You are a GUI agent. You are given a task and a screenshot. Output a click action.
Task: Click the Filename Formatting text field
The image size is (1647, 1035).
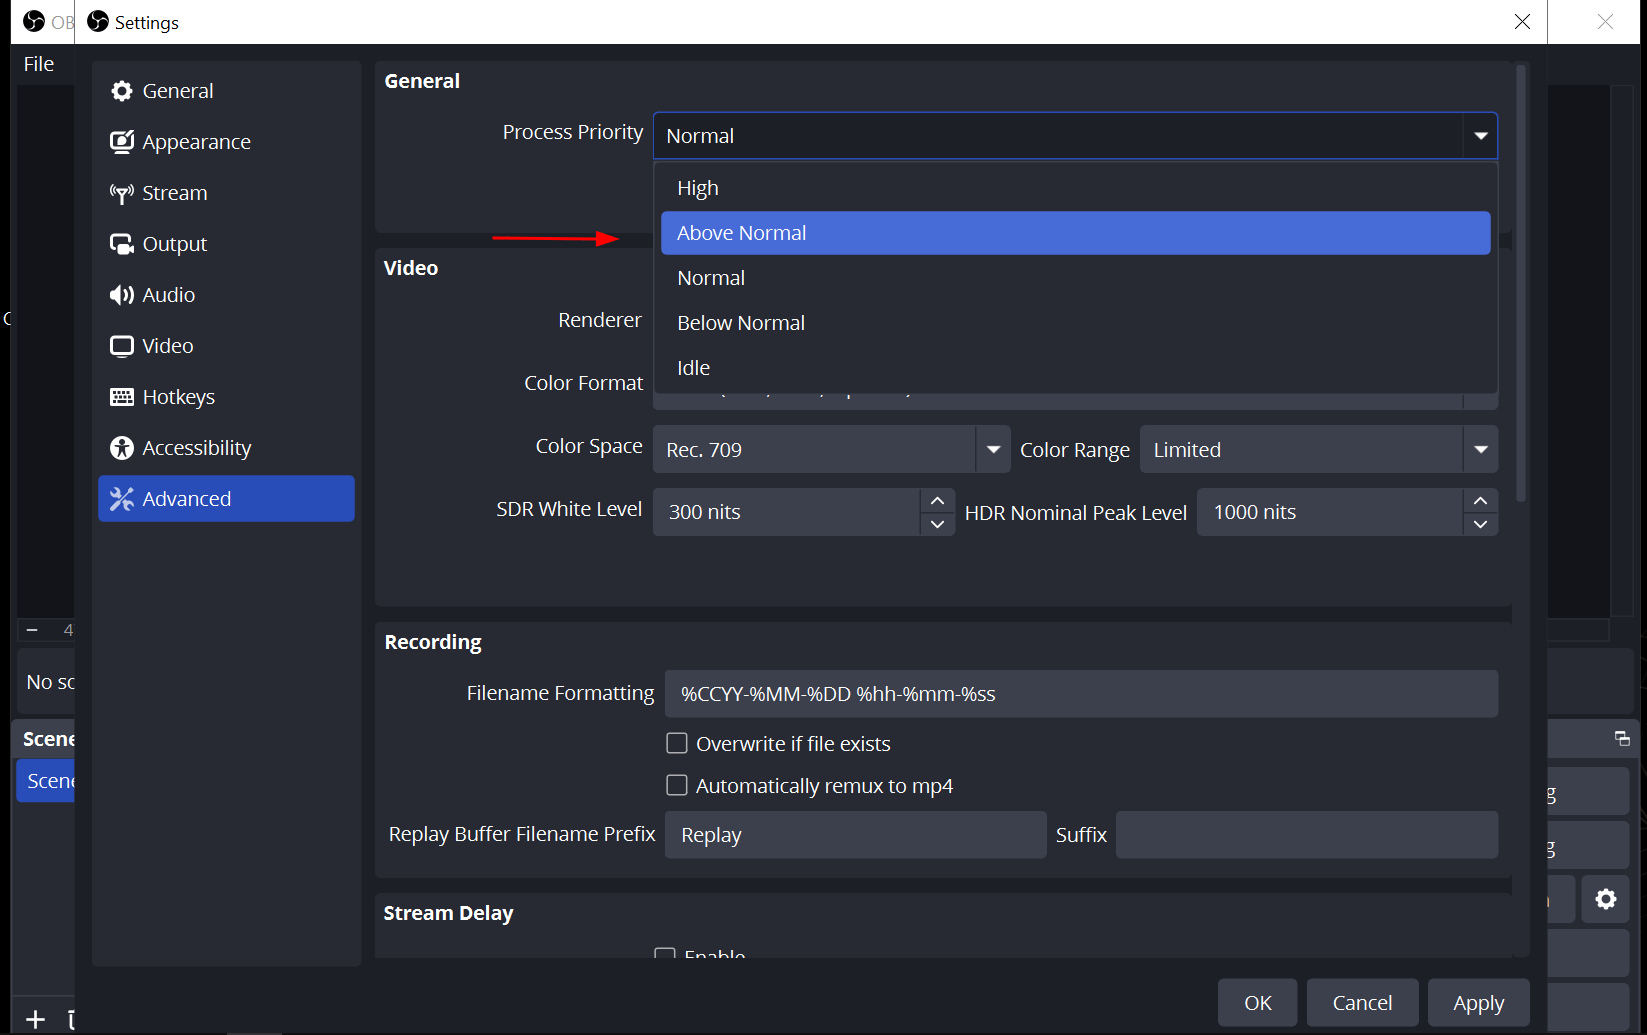point(1080,694)
